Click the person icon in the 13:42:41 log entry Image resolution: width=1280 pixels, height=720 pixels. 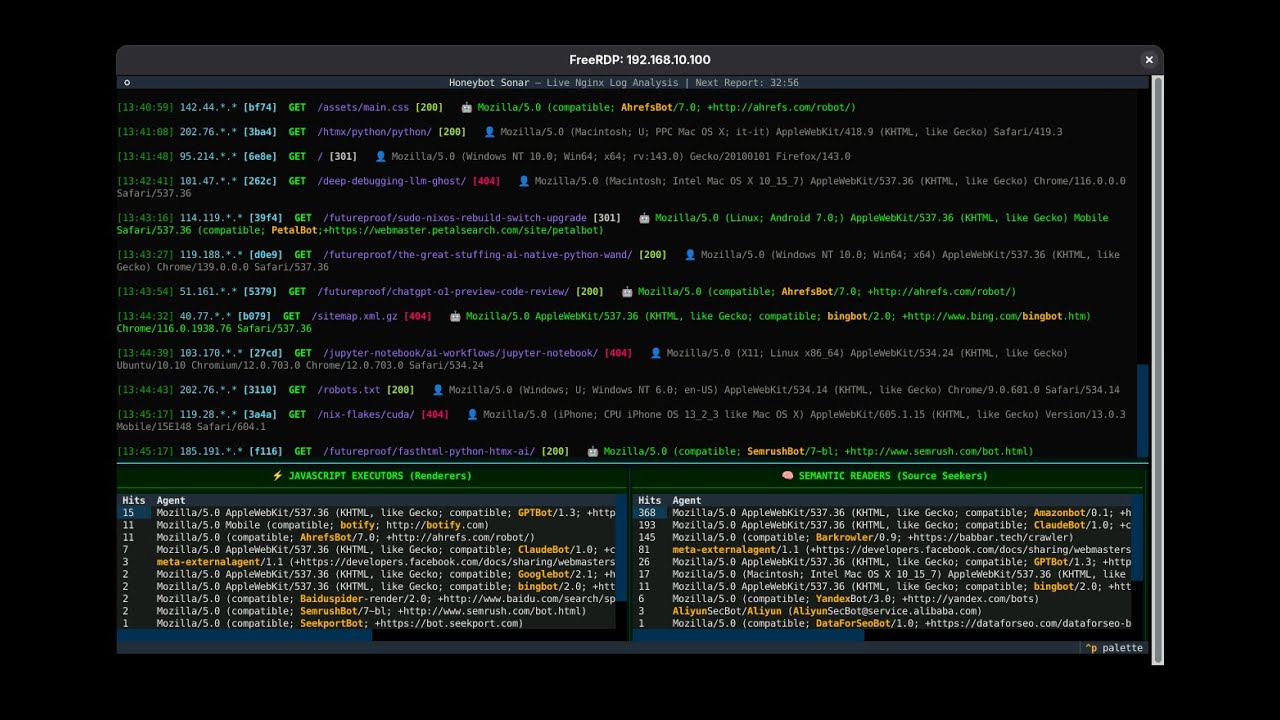523,181
